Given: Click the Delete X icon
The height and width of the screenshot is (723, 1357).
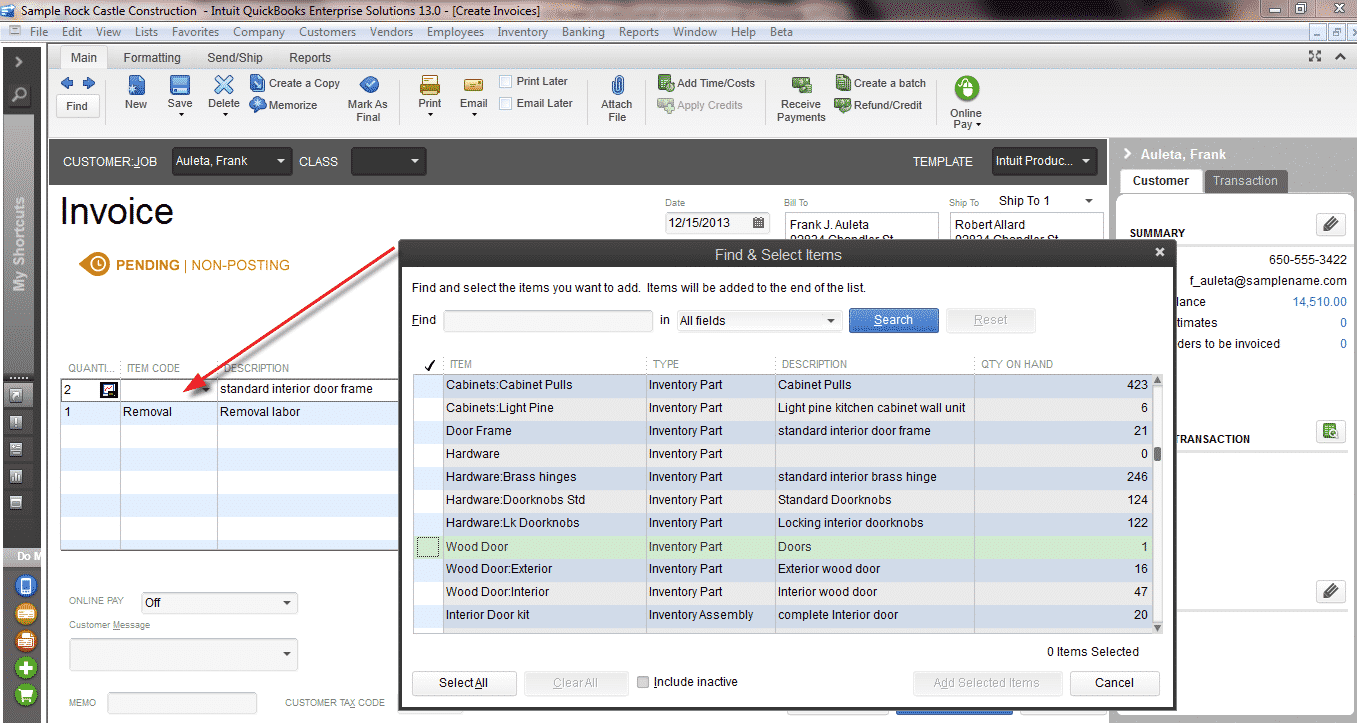Looking at the screenshot, I should point(224,85).
